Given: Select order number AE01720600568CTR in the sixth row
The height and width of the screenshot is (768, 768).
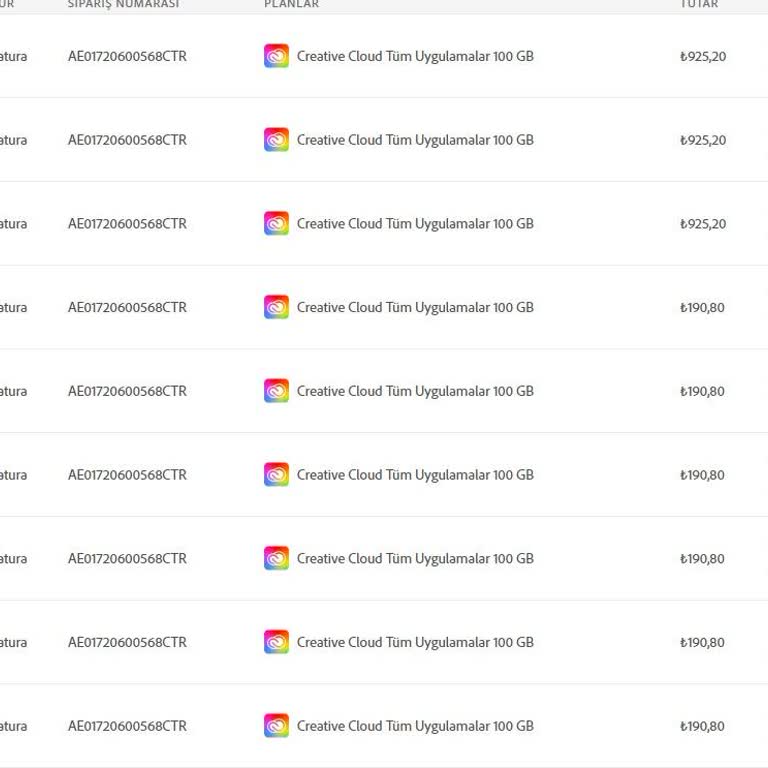Looking at the screenshot, I should tap(127, 475).
